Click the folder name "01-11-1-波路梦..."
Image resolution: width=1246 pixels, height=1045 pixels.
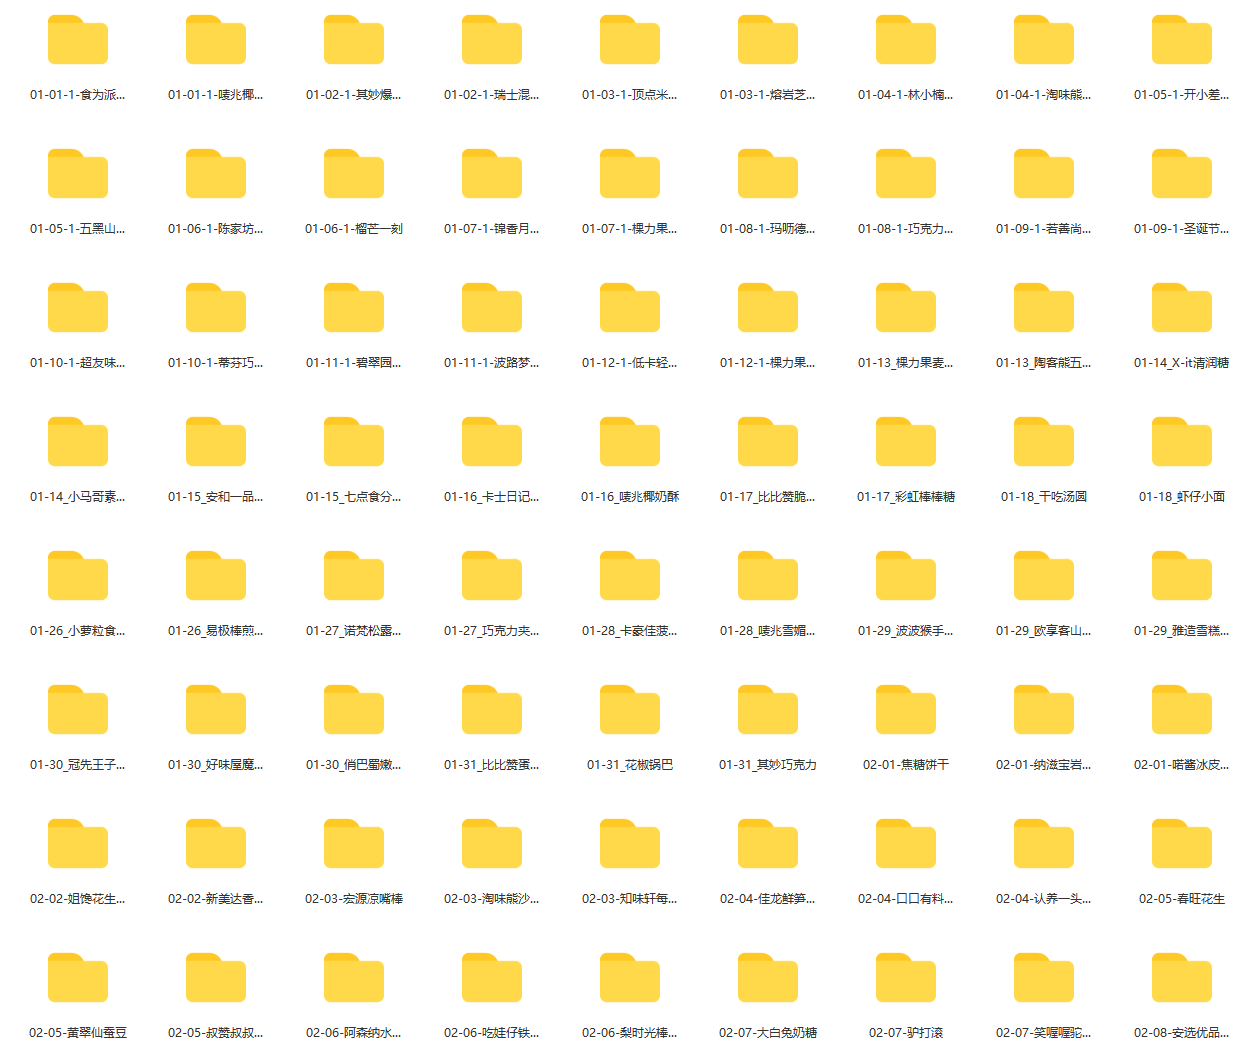tap(492, 363)
